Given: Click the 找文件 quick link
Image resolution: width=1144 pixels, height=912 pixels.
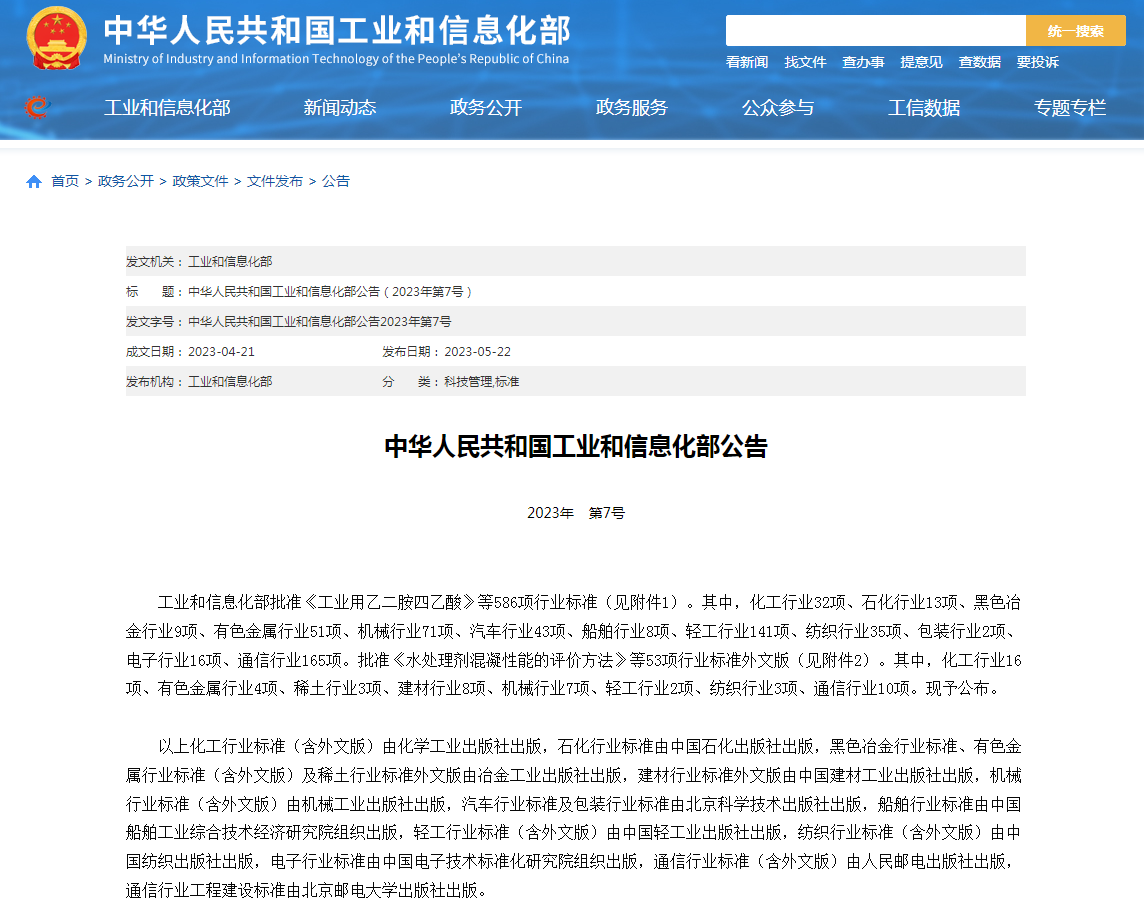Looking at the screenshot, I should coord(805,62).
